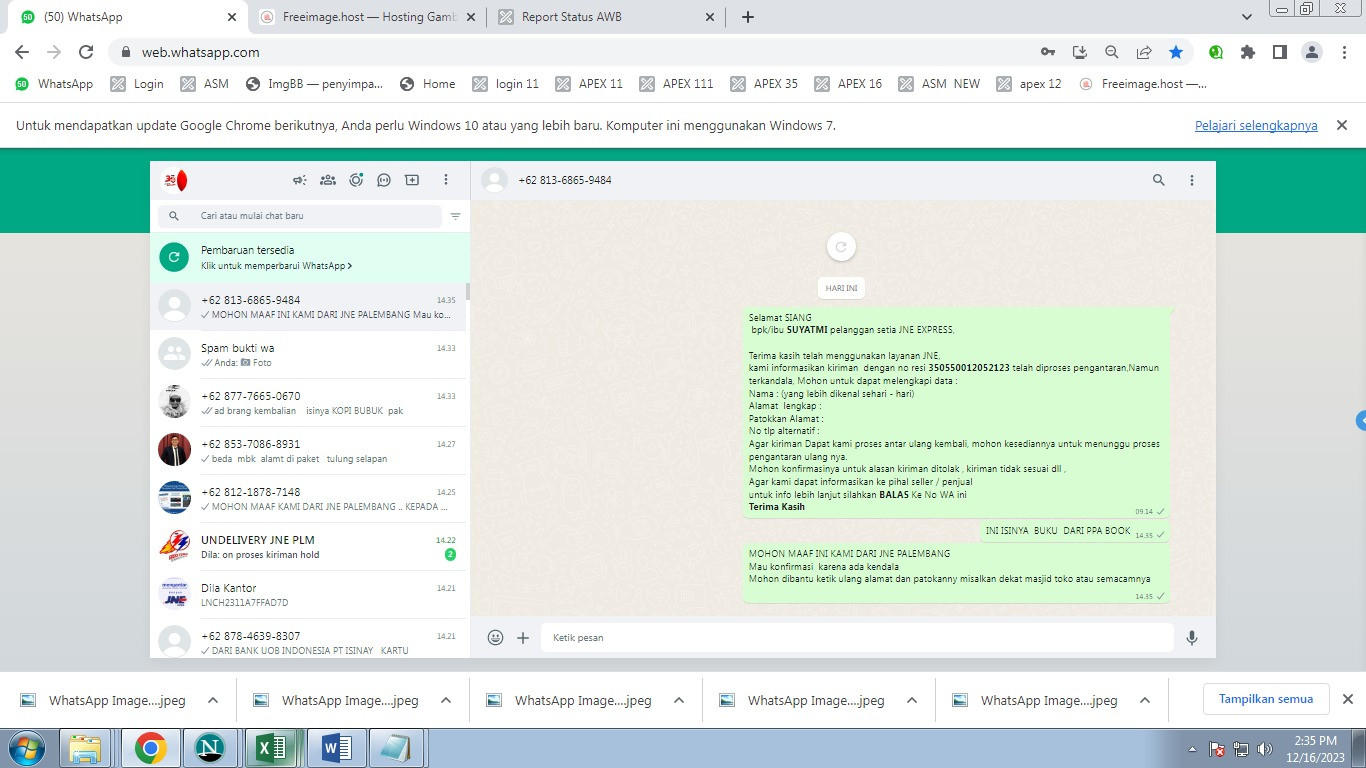This screenshot has width=1366, height=768.
Task: Open the Status ring icon in WhatsApp
Action: 356,180
